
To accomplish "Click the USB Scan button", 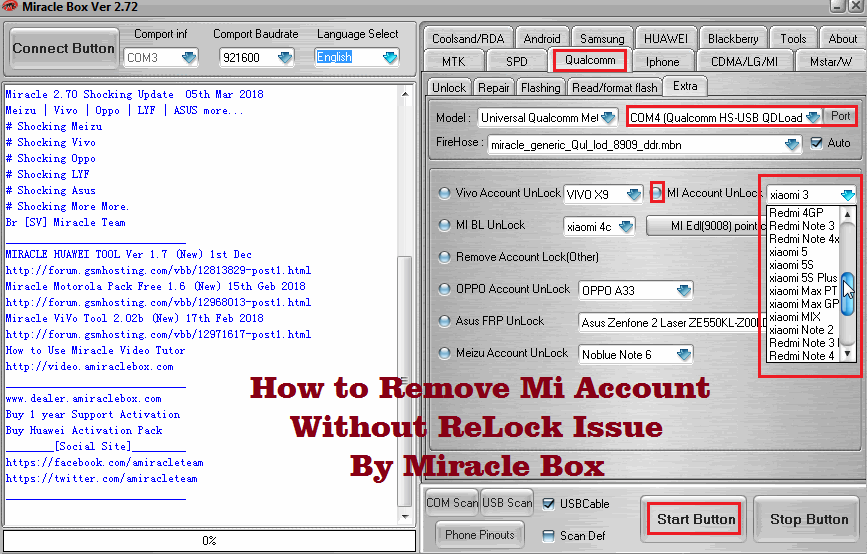I will pos(507,503).
